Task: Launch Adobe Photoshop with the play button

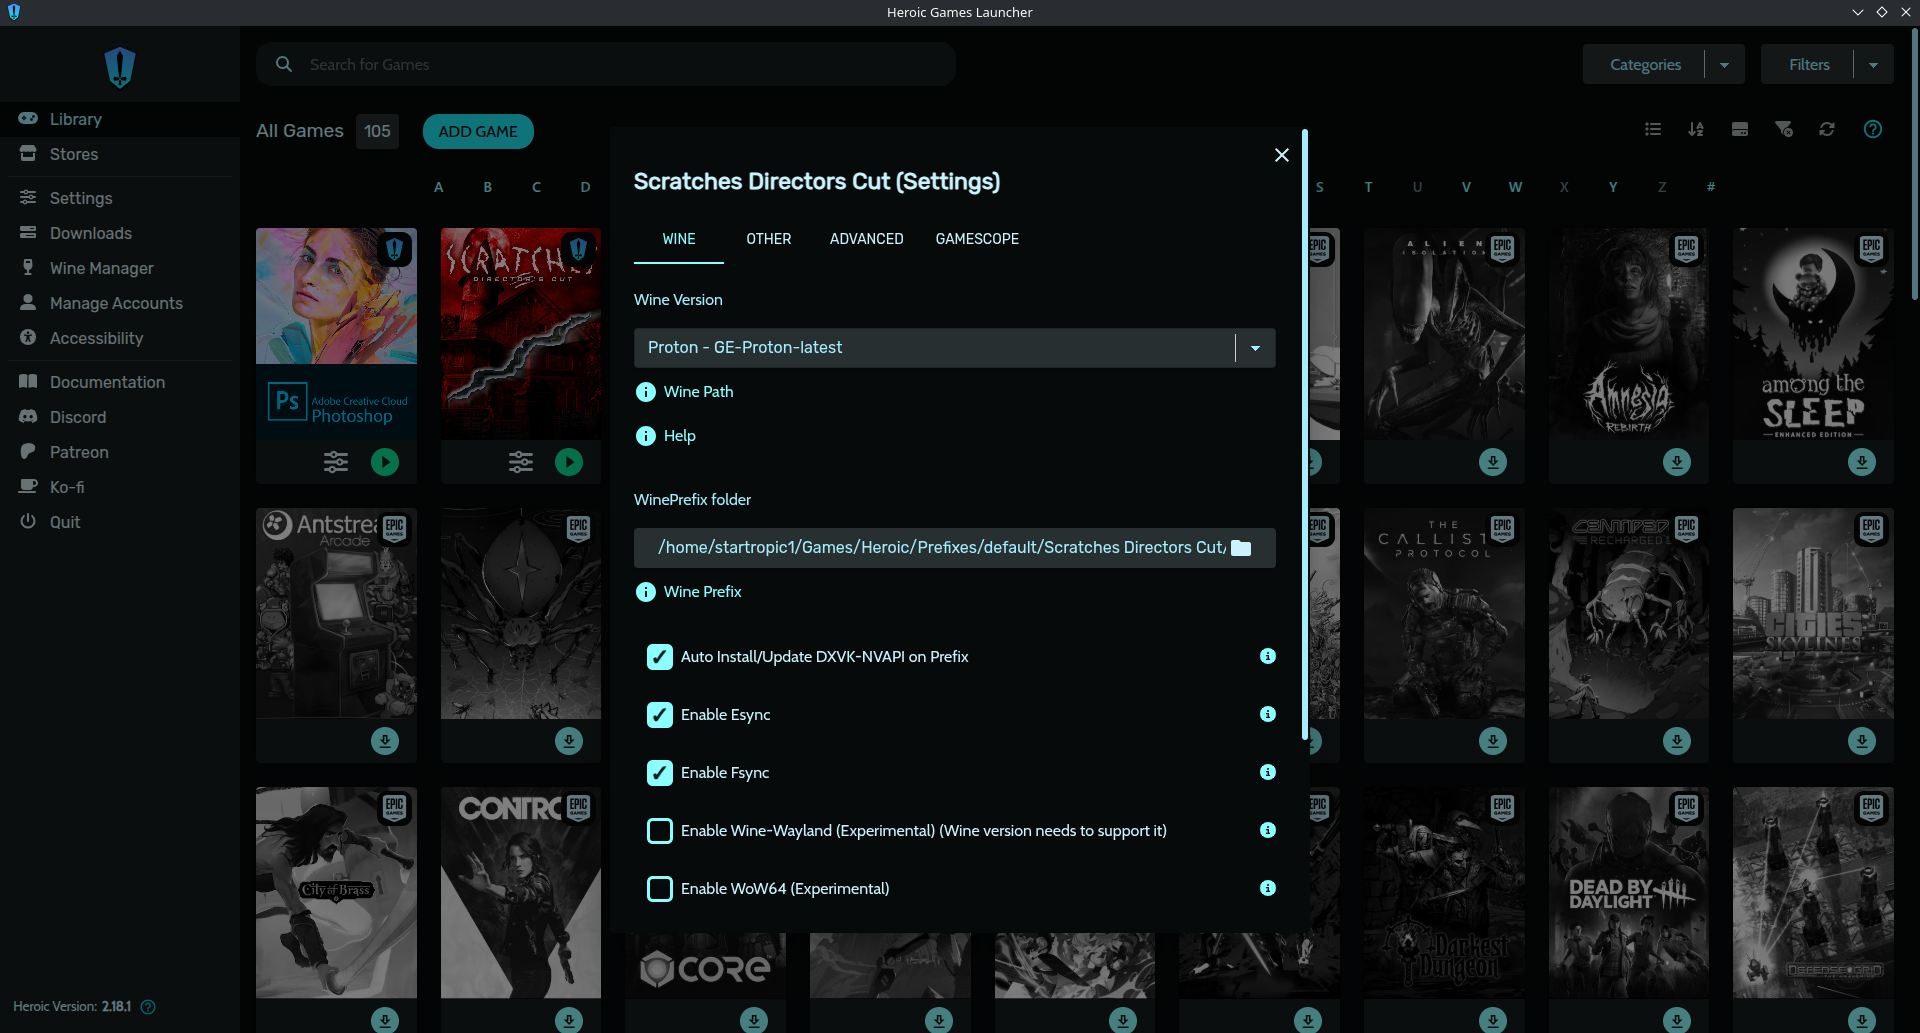Action: pos(385,462)
